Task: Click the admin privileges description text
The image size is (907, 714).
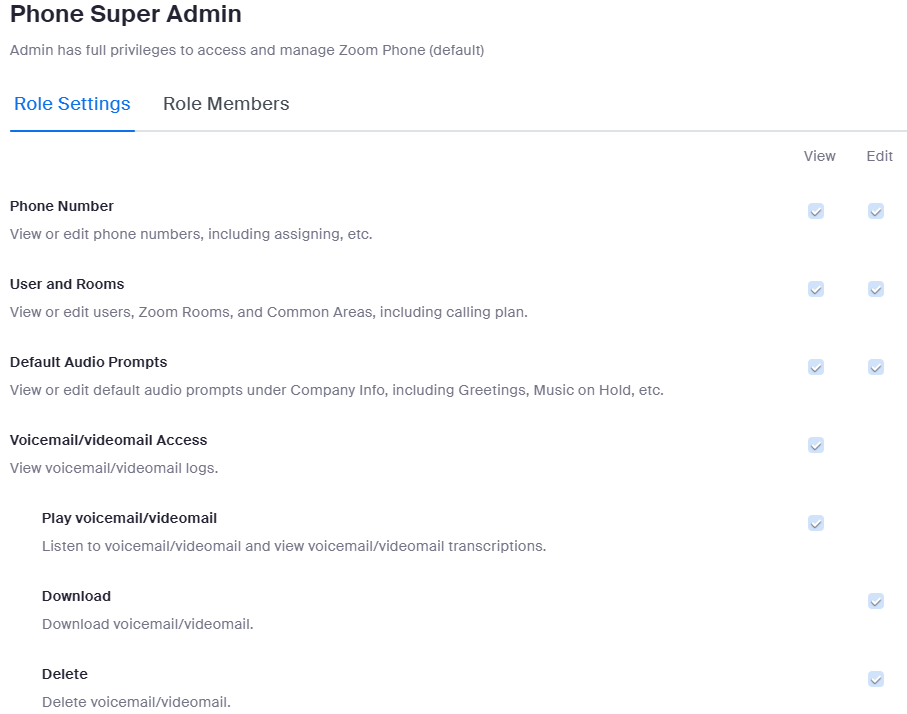Action: click(x=247, y=50)
